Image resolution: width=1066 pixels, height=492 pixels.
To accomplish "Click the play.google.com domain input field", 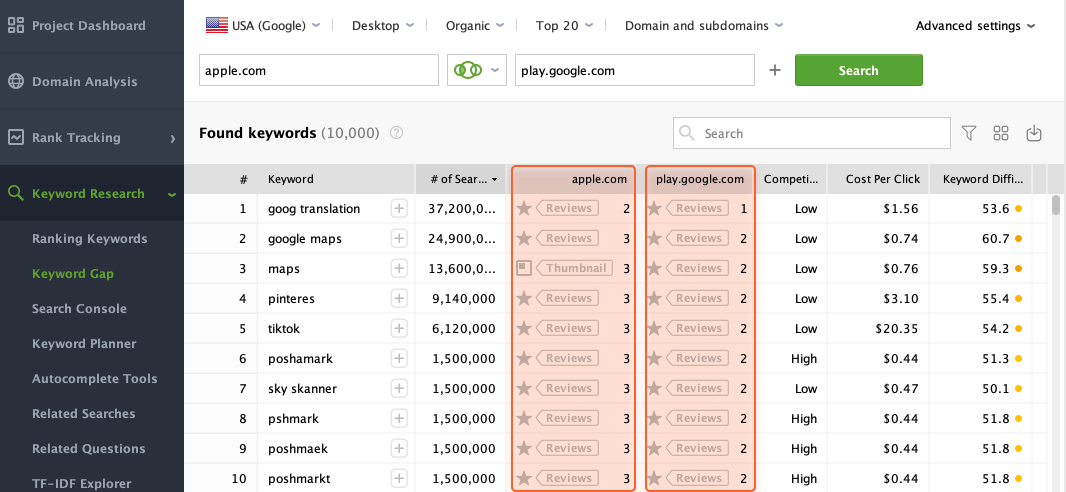I will (634, 70).
